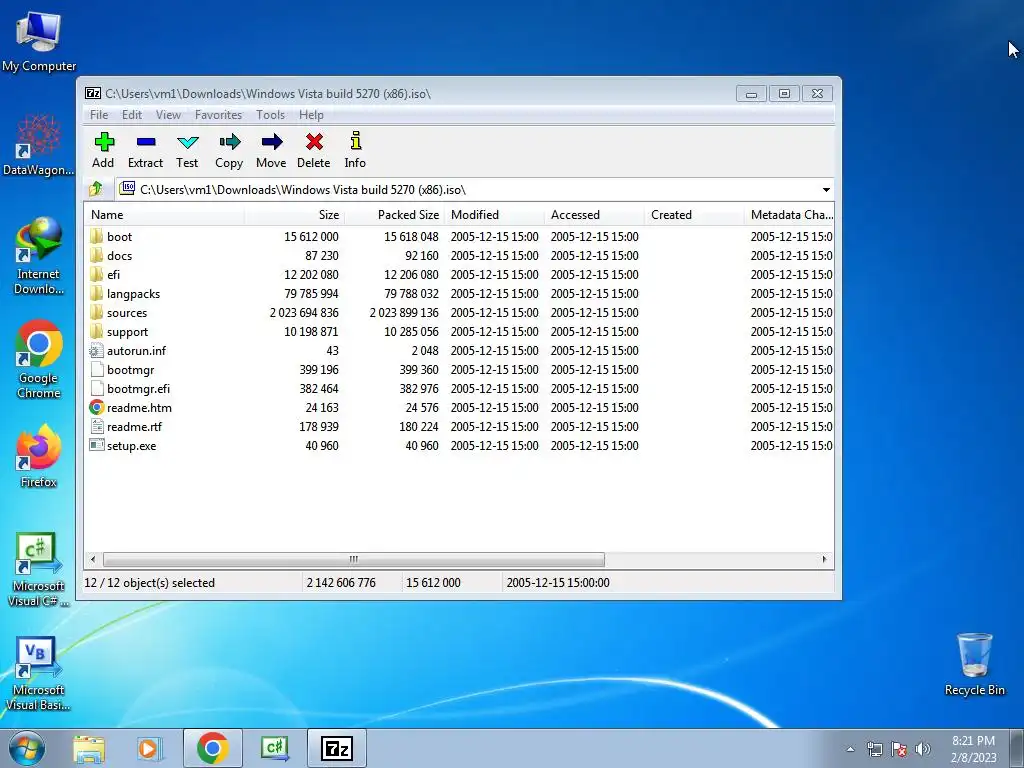Open My Computer desktop icon
This screenshot has height=768, width=1024.
[x=39, y=41]
